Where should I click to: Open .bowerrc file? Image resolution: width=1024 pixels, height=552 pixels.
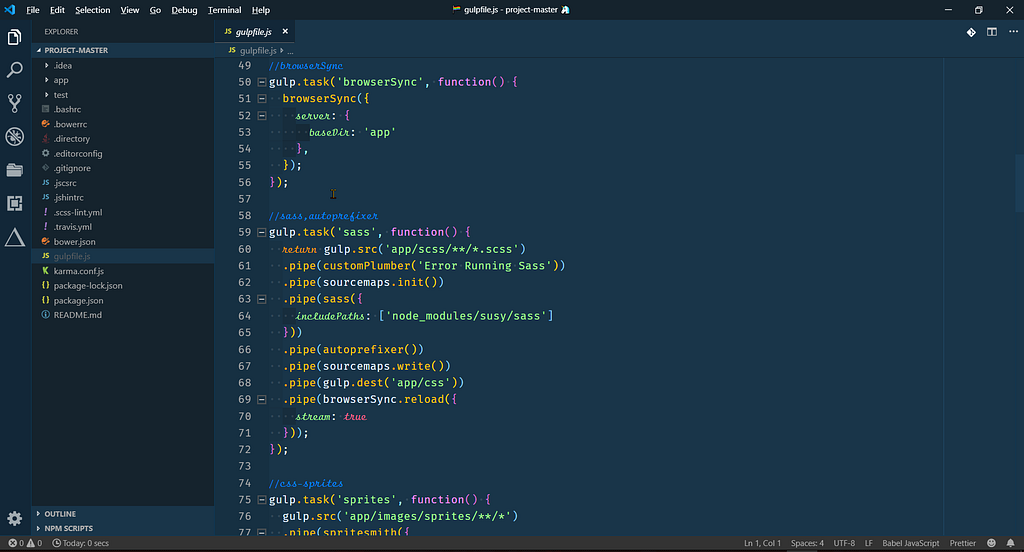coord(123,124)
